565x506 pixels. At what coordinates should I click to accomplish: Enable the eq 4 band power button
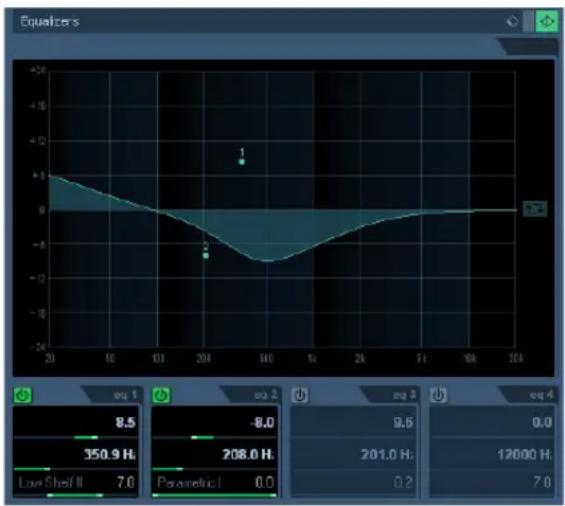(x=439, y=395)
